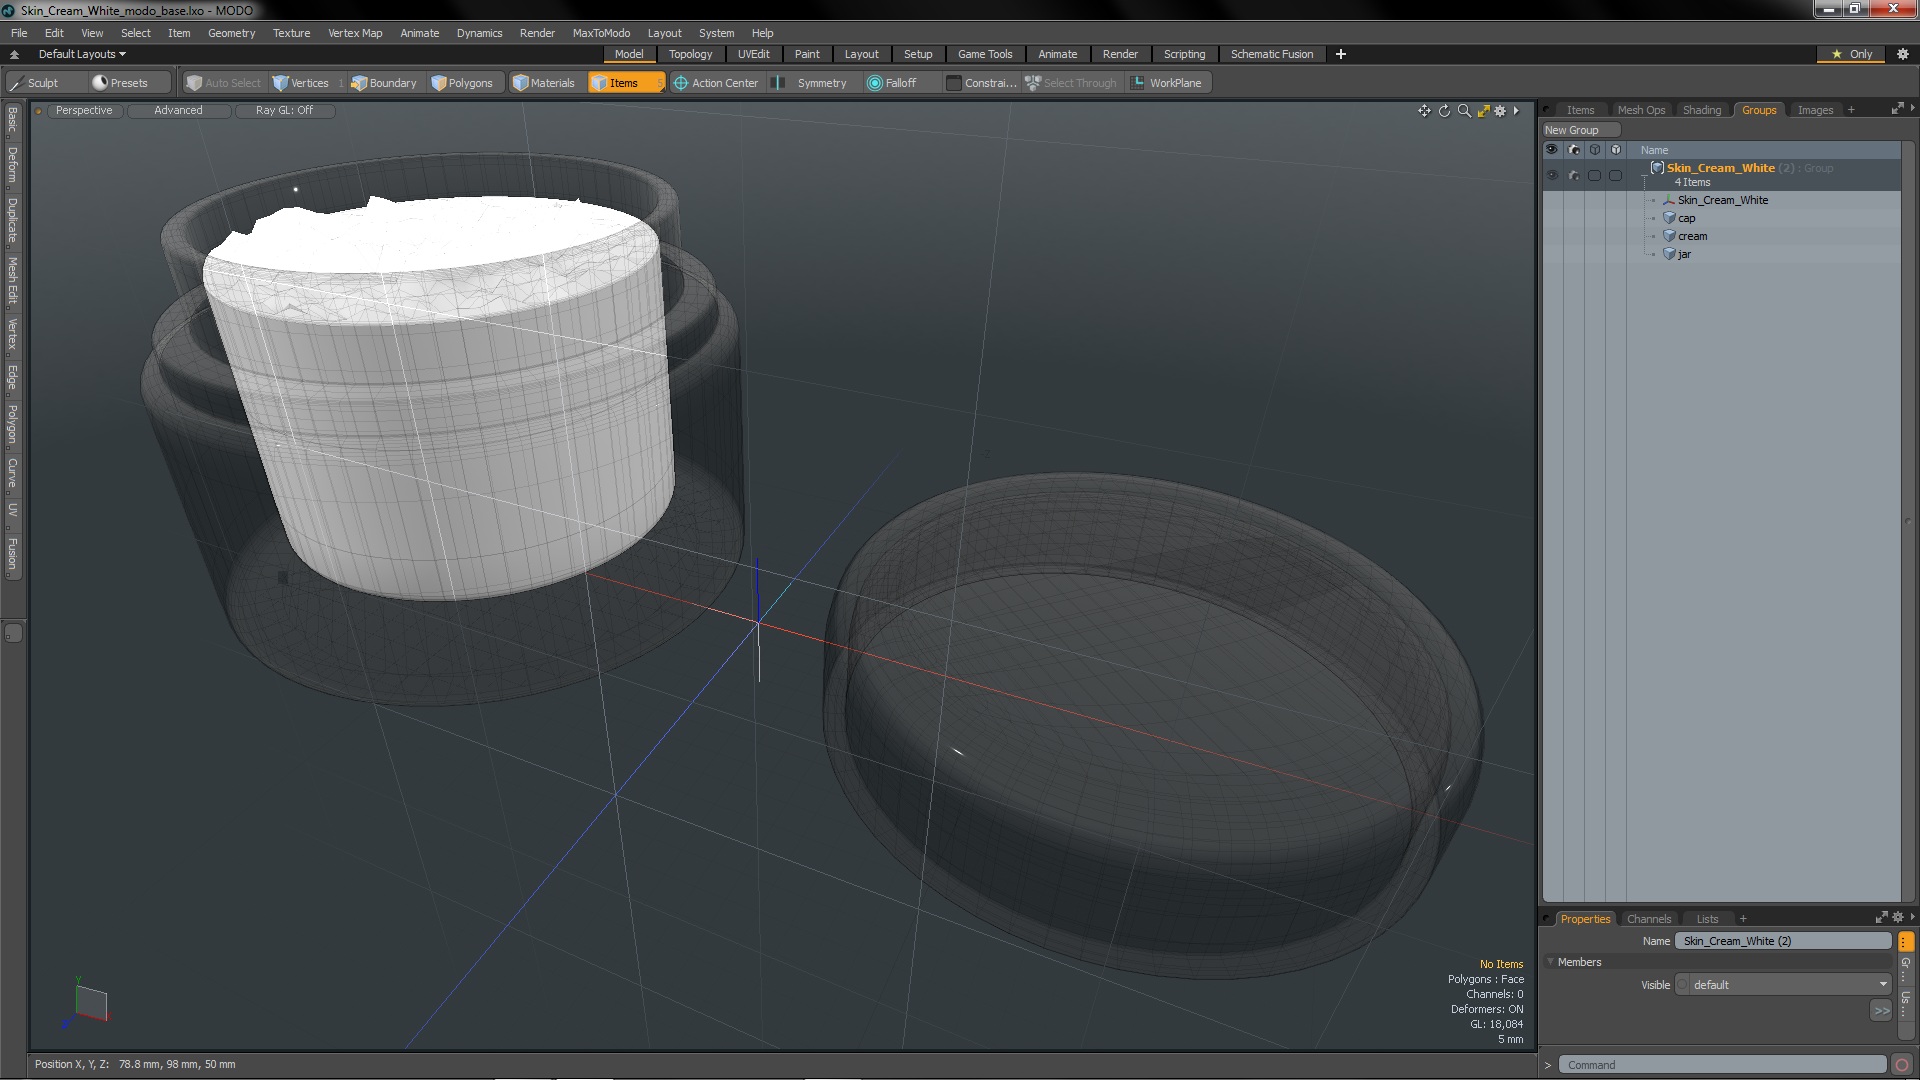Open the Properties panel gear settings

tap(1897, 918)
